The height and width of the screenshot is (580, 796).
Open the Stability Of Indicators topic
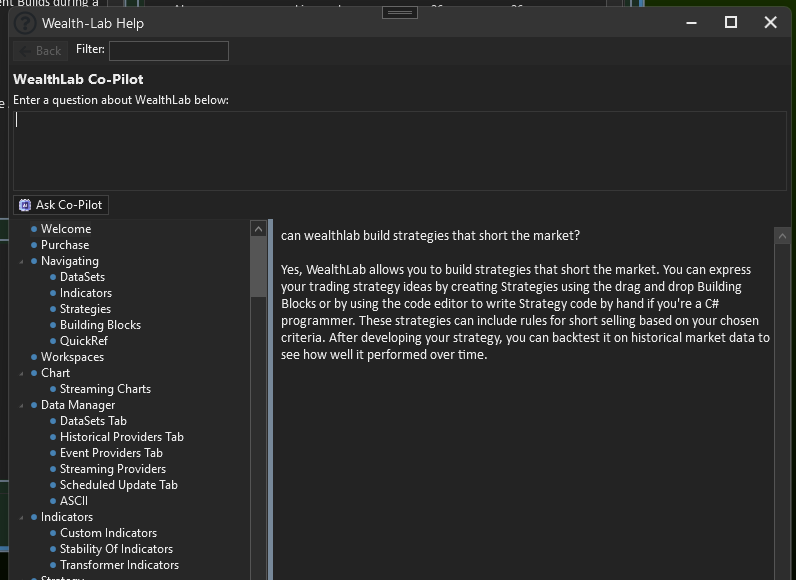point(116,549)
